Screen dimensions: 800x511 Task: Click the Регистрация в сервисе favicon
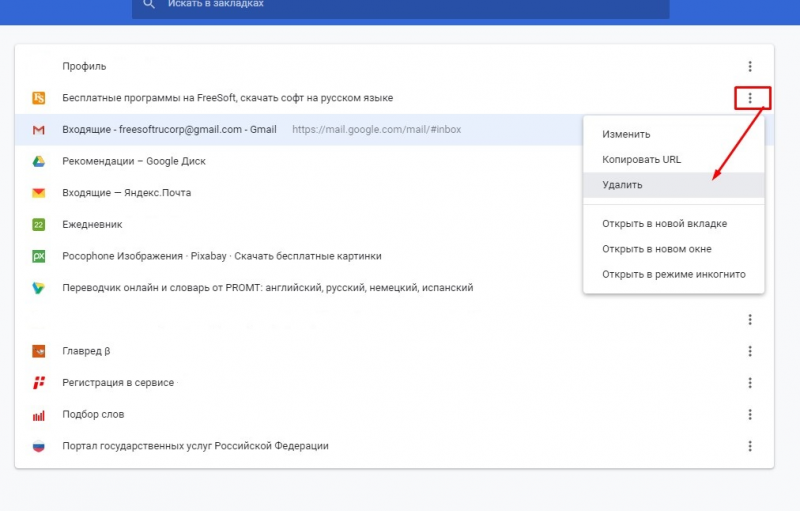tap(39, 382)
